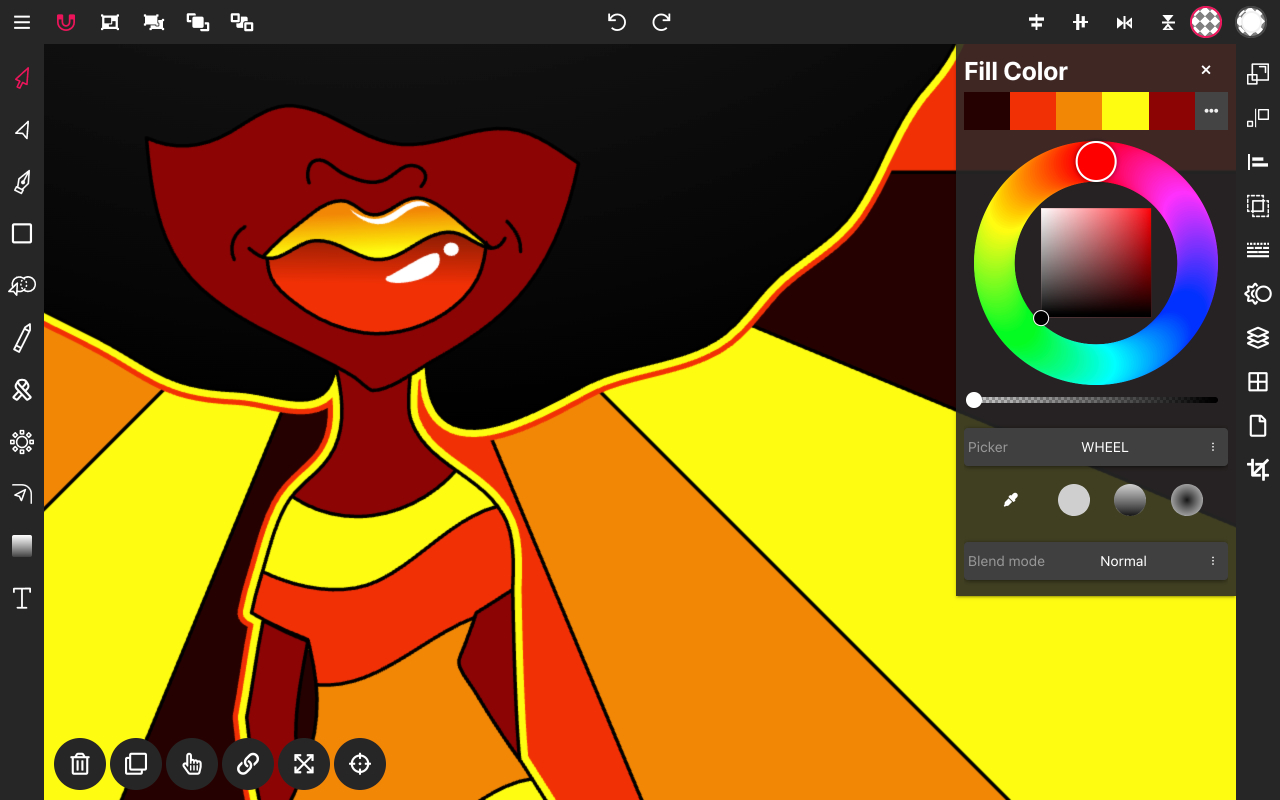
Task: Open the document page settings icon
Action: click(1258, 426)
